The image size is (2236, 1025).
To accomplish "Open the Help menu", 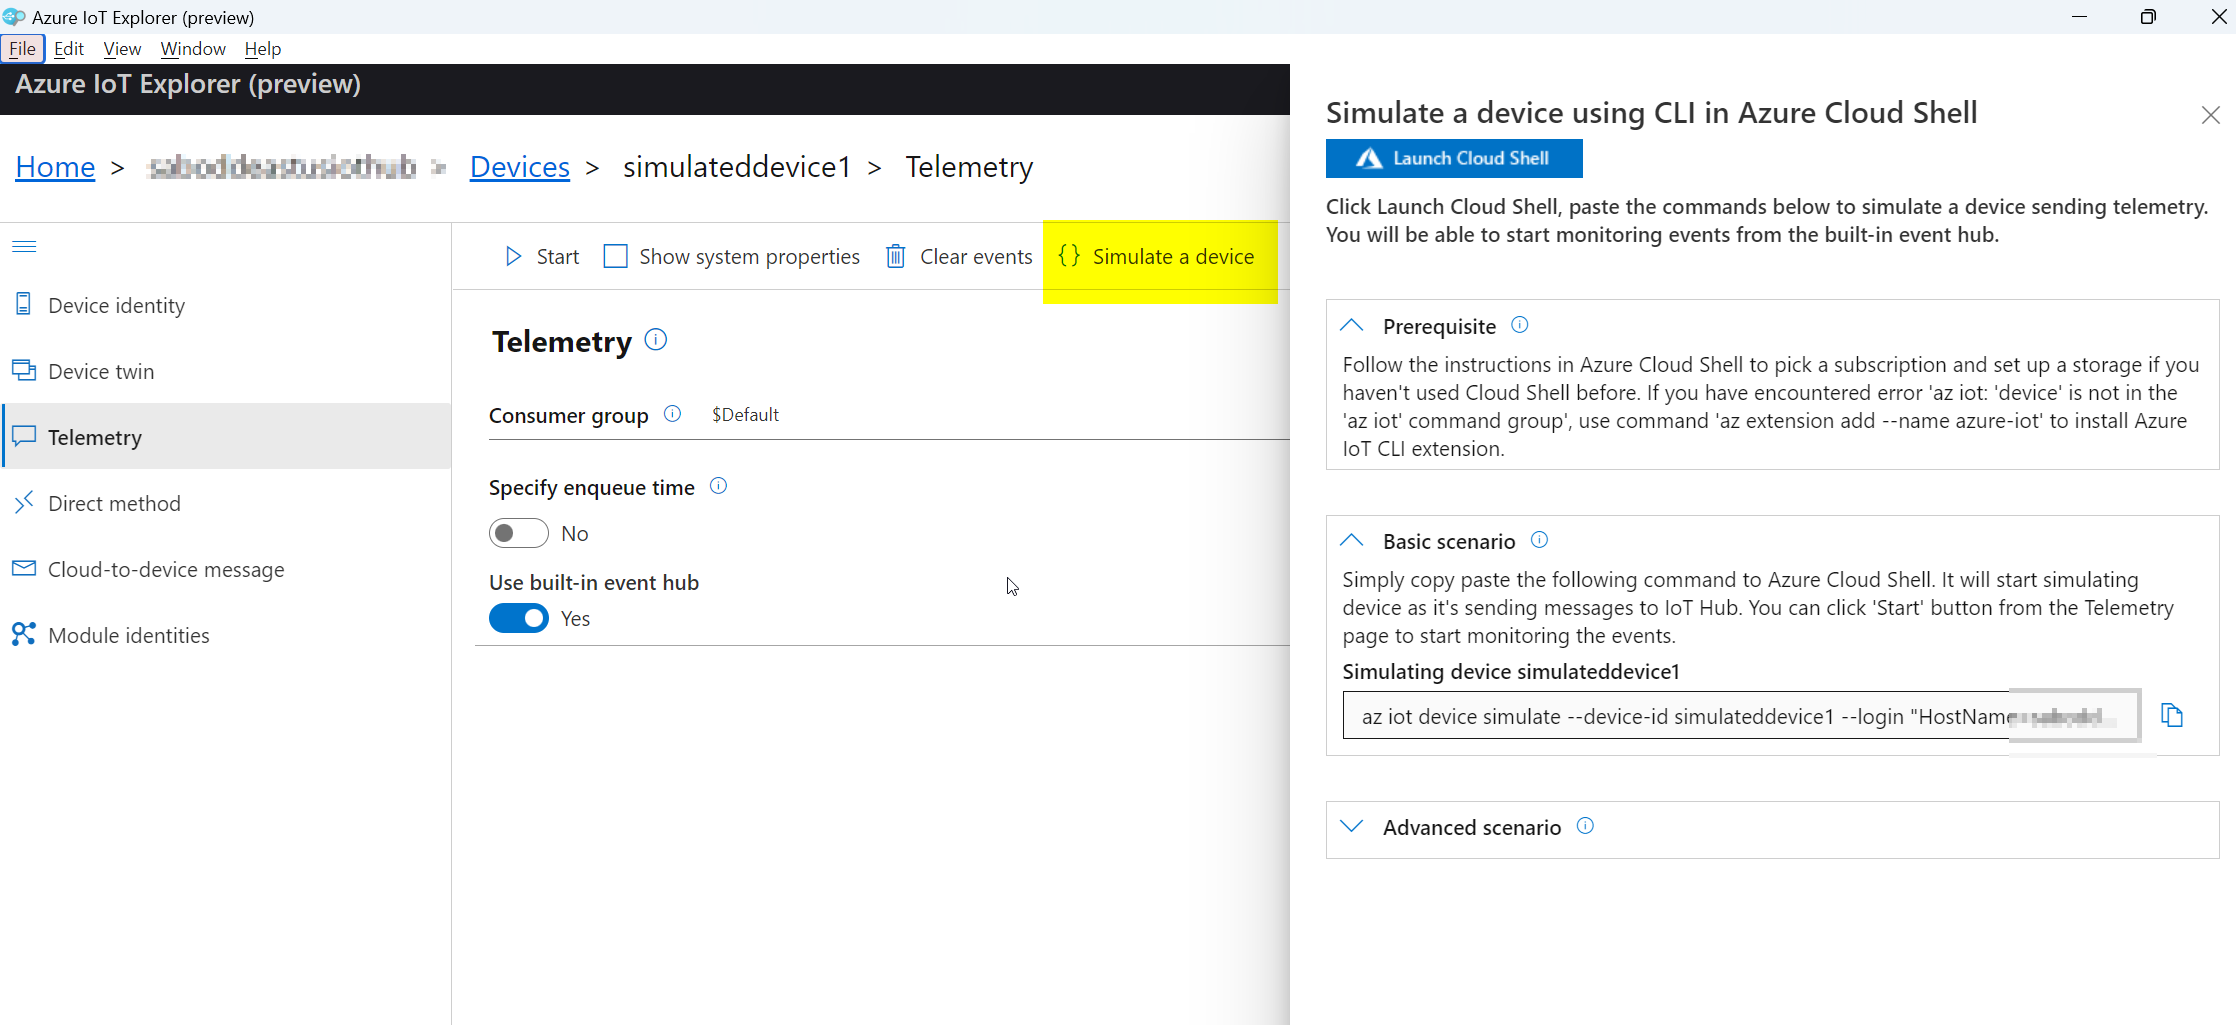I will [263, 49].
